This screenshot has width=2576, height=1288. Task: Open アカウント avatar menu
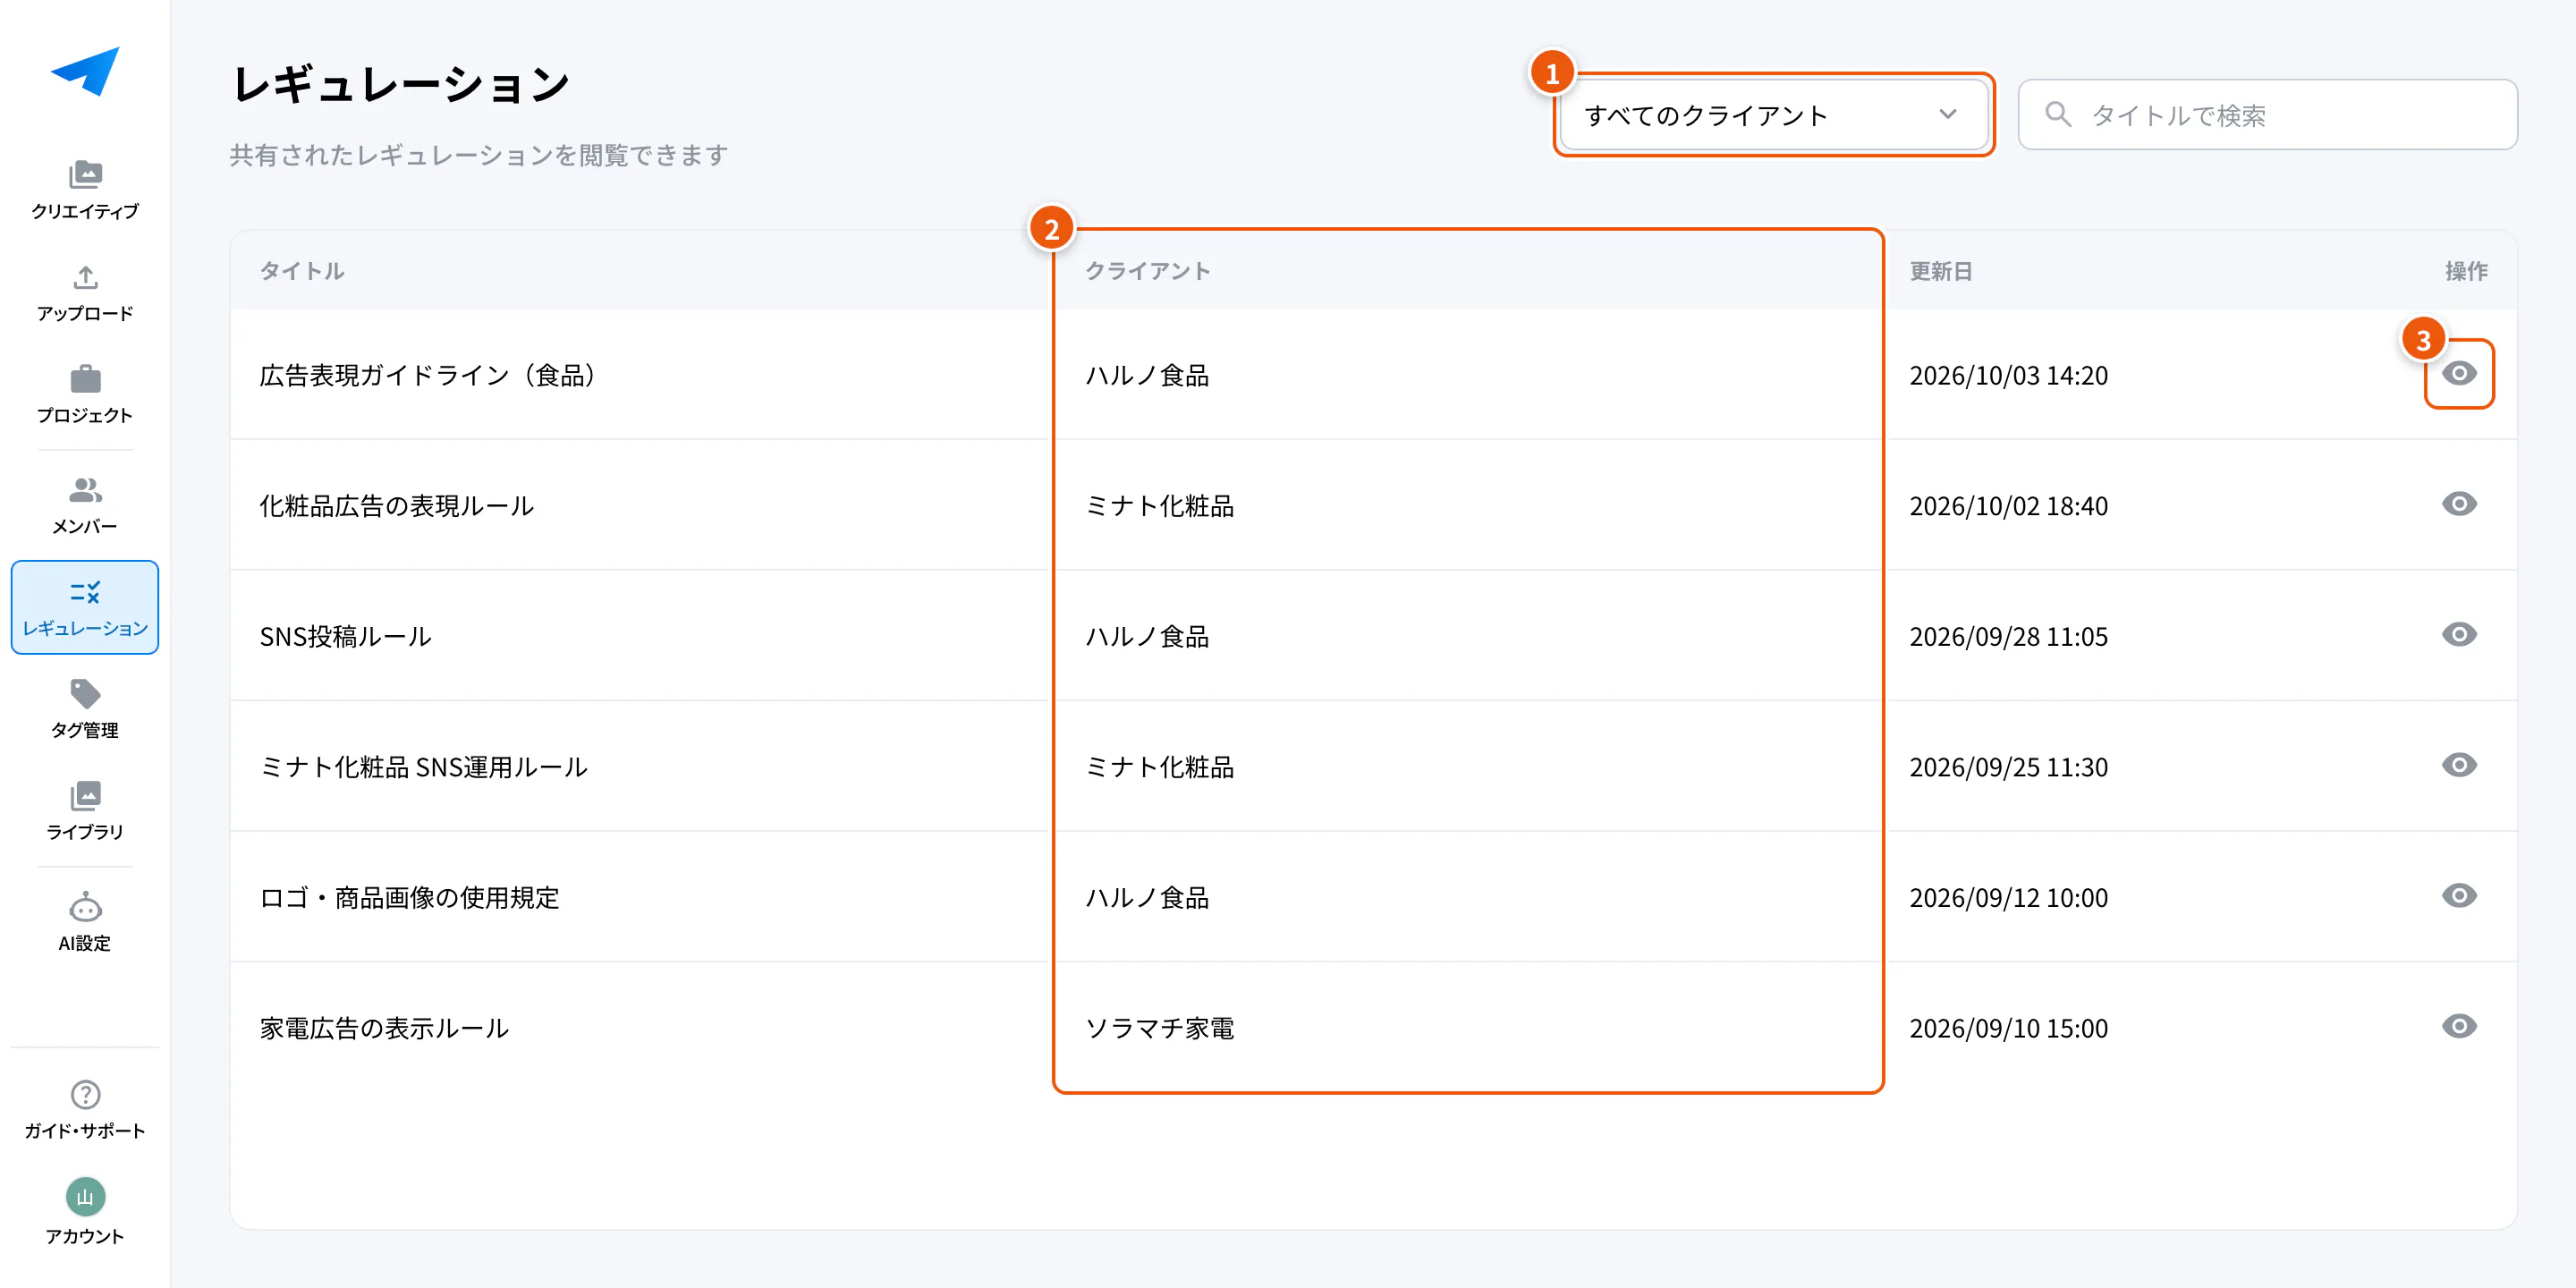point(85,1212)
